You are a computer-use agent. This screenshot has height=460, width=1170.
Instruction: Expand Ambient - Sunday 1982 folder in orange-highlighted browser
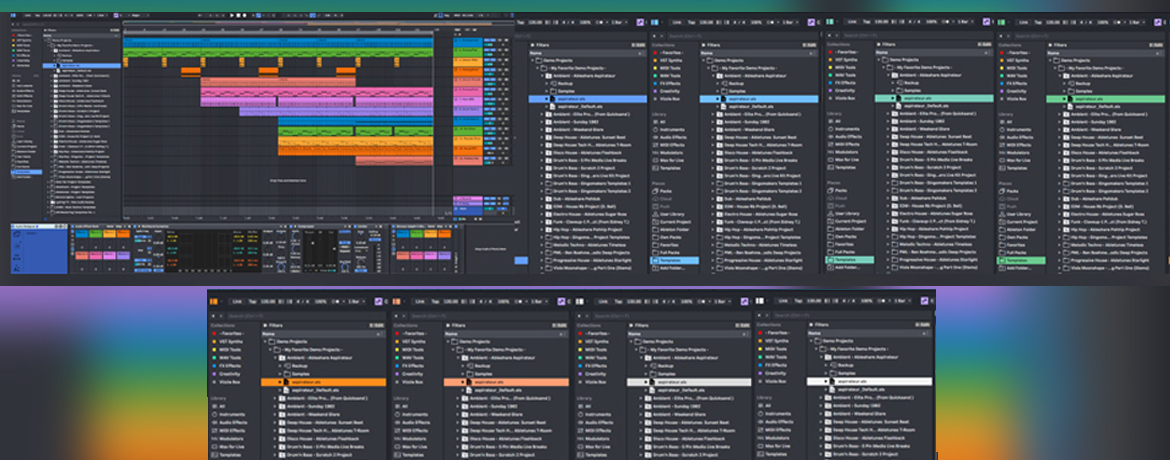pyautogui.click(x=275, y=407)
